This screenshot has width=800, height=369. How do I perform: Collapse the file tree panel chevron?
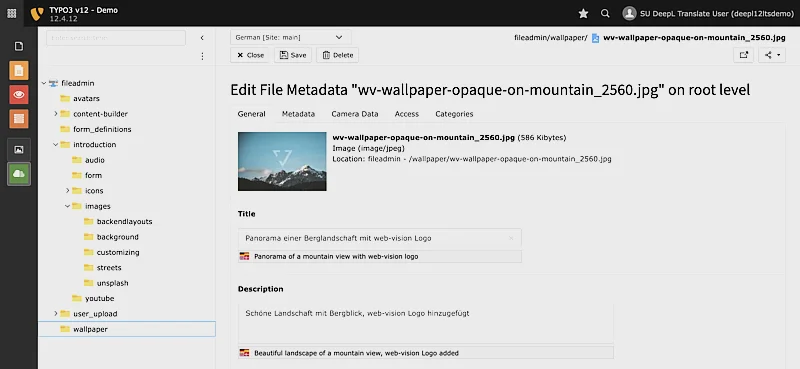(202, 38)
